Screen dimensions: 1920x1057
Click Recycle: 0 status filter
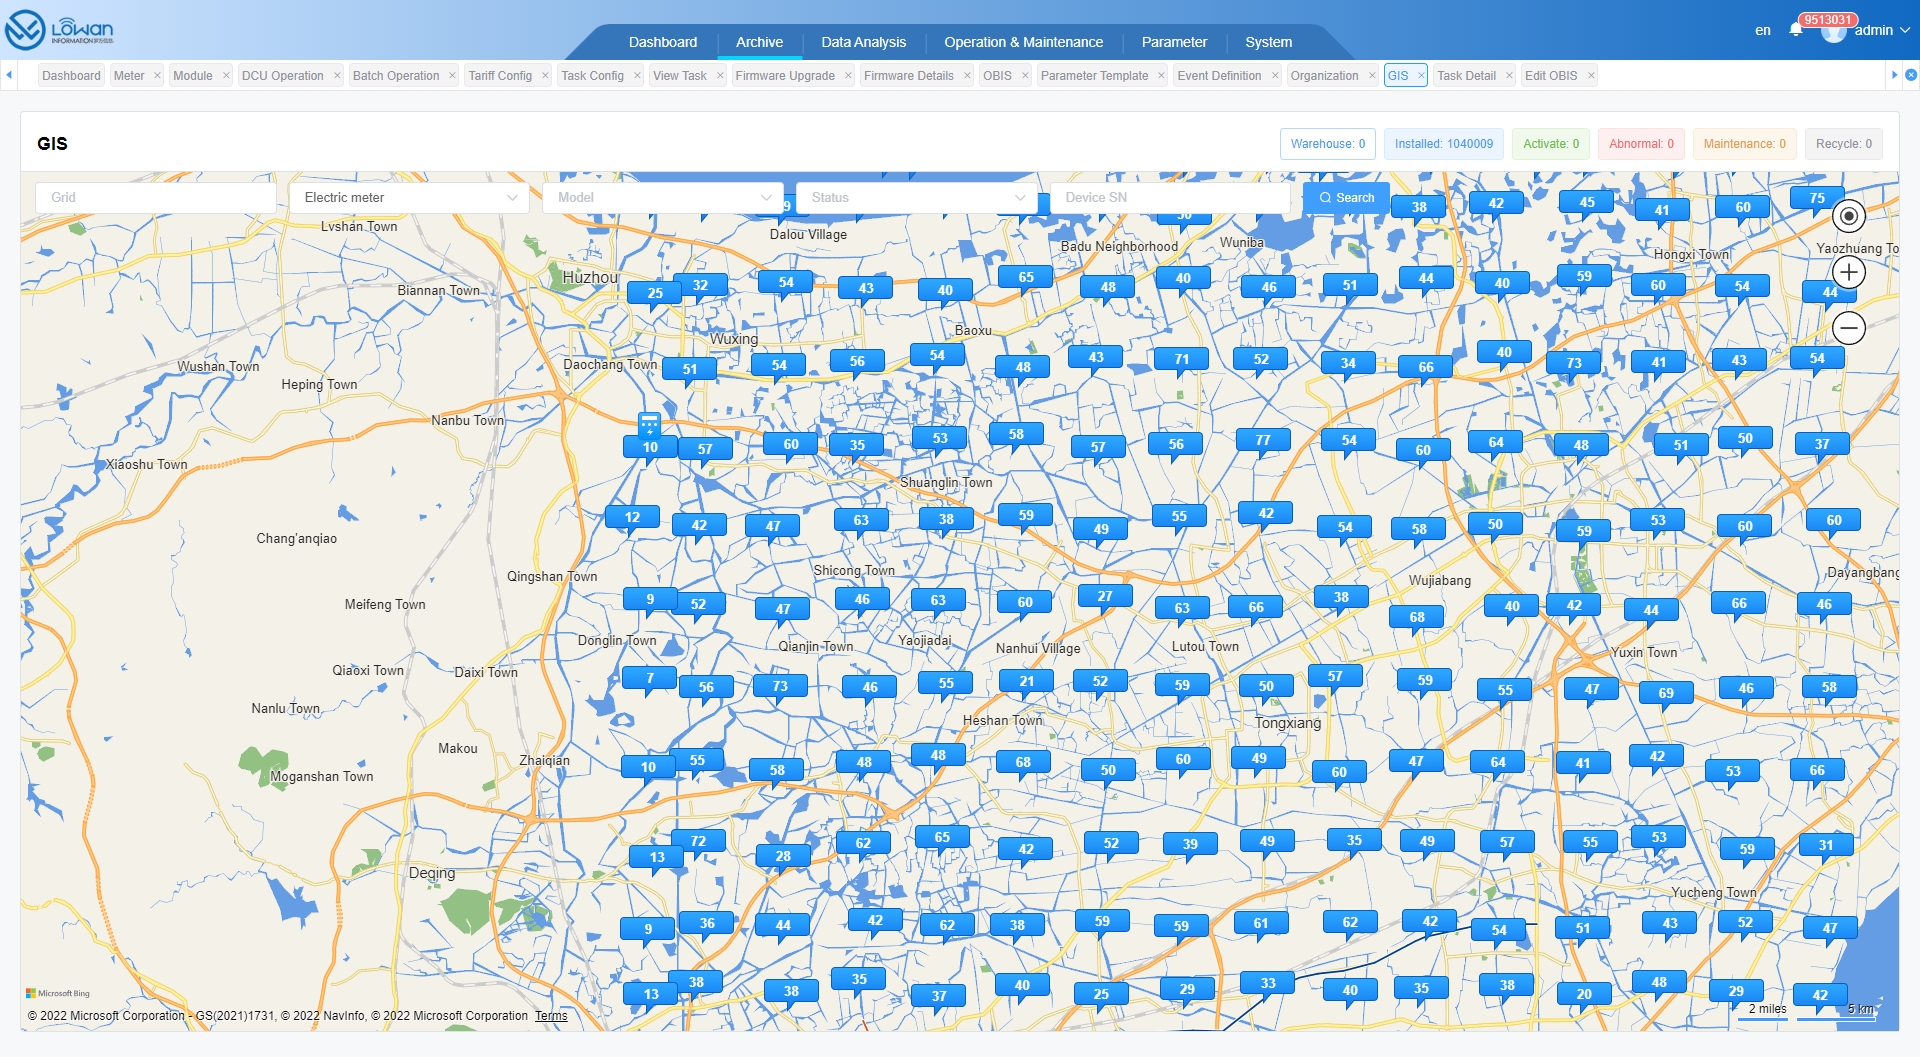click(x=1843, y=144)
